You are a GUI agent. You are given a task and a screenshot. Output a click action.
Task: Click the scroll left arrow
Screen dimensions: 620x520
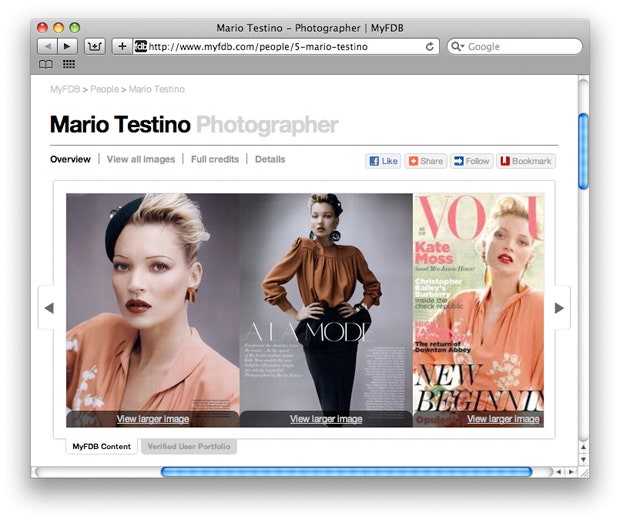click(559, 472)
